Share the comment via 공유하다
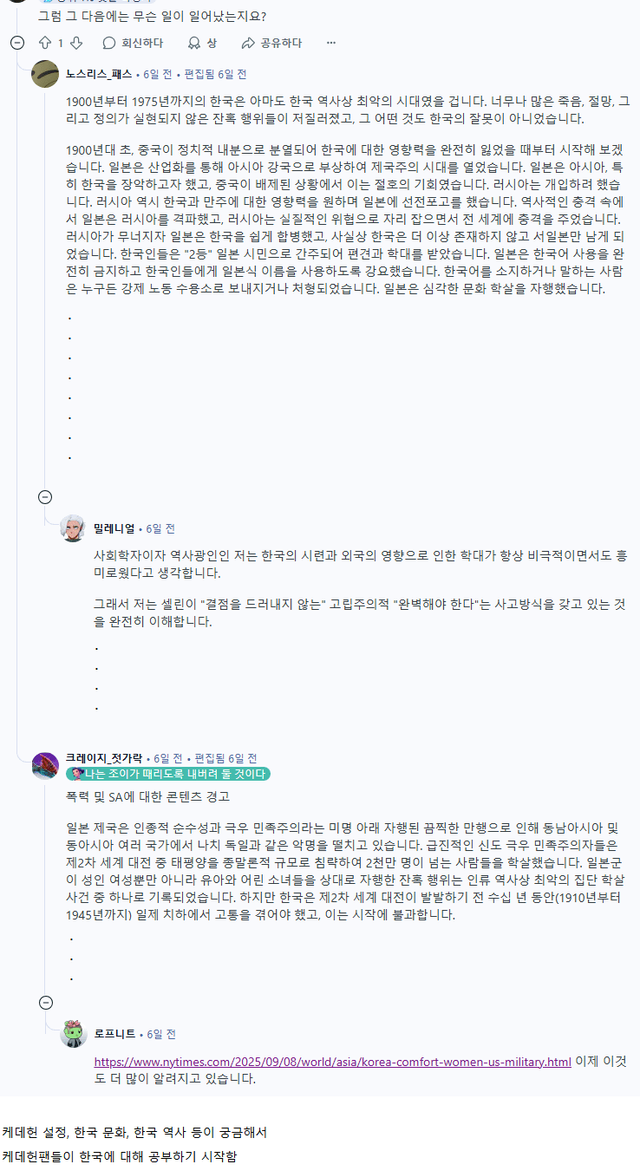 tap(271, 43)
